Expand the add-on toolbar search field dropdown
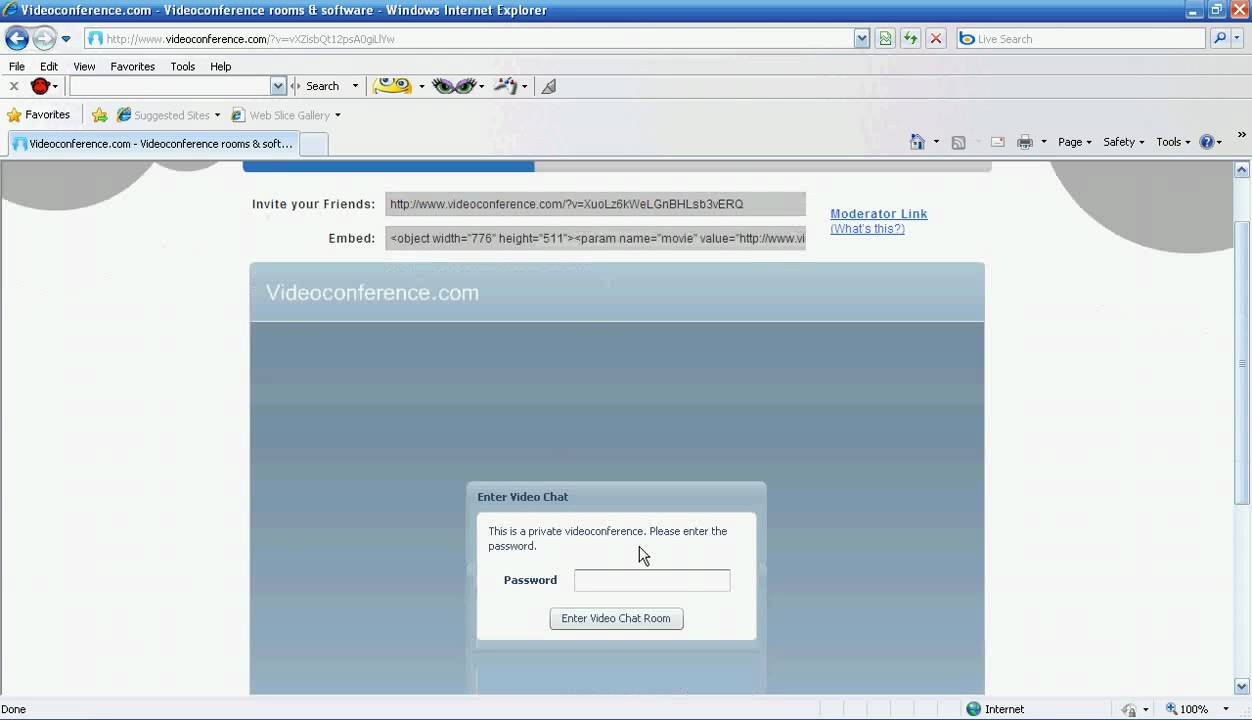This screenshot has height=720, width=1252. tap(278, 86)
